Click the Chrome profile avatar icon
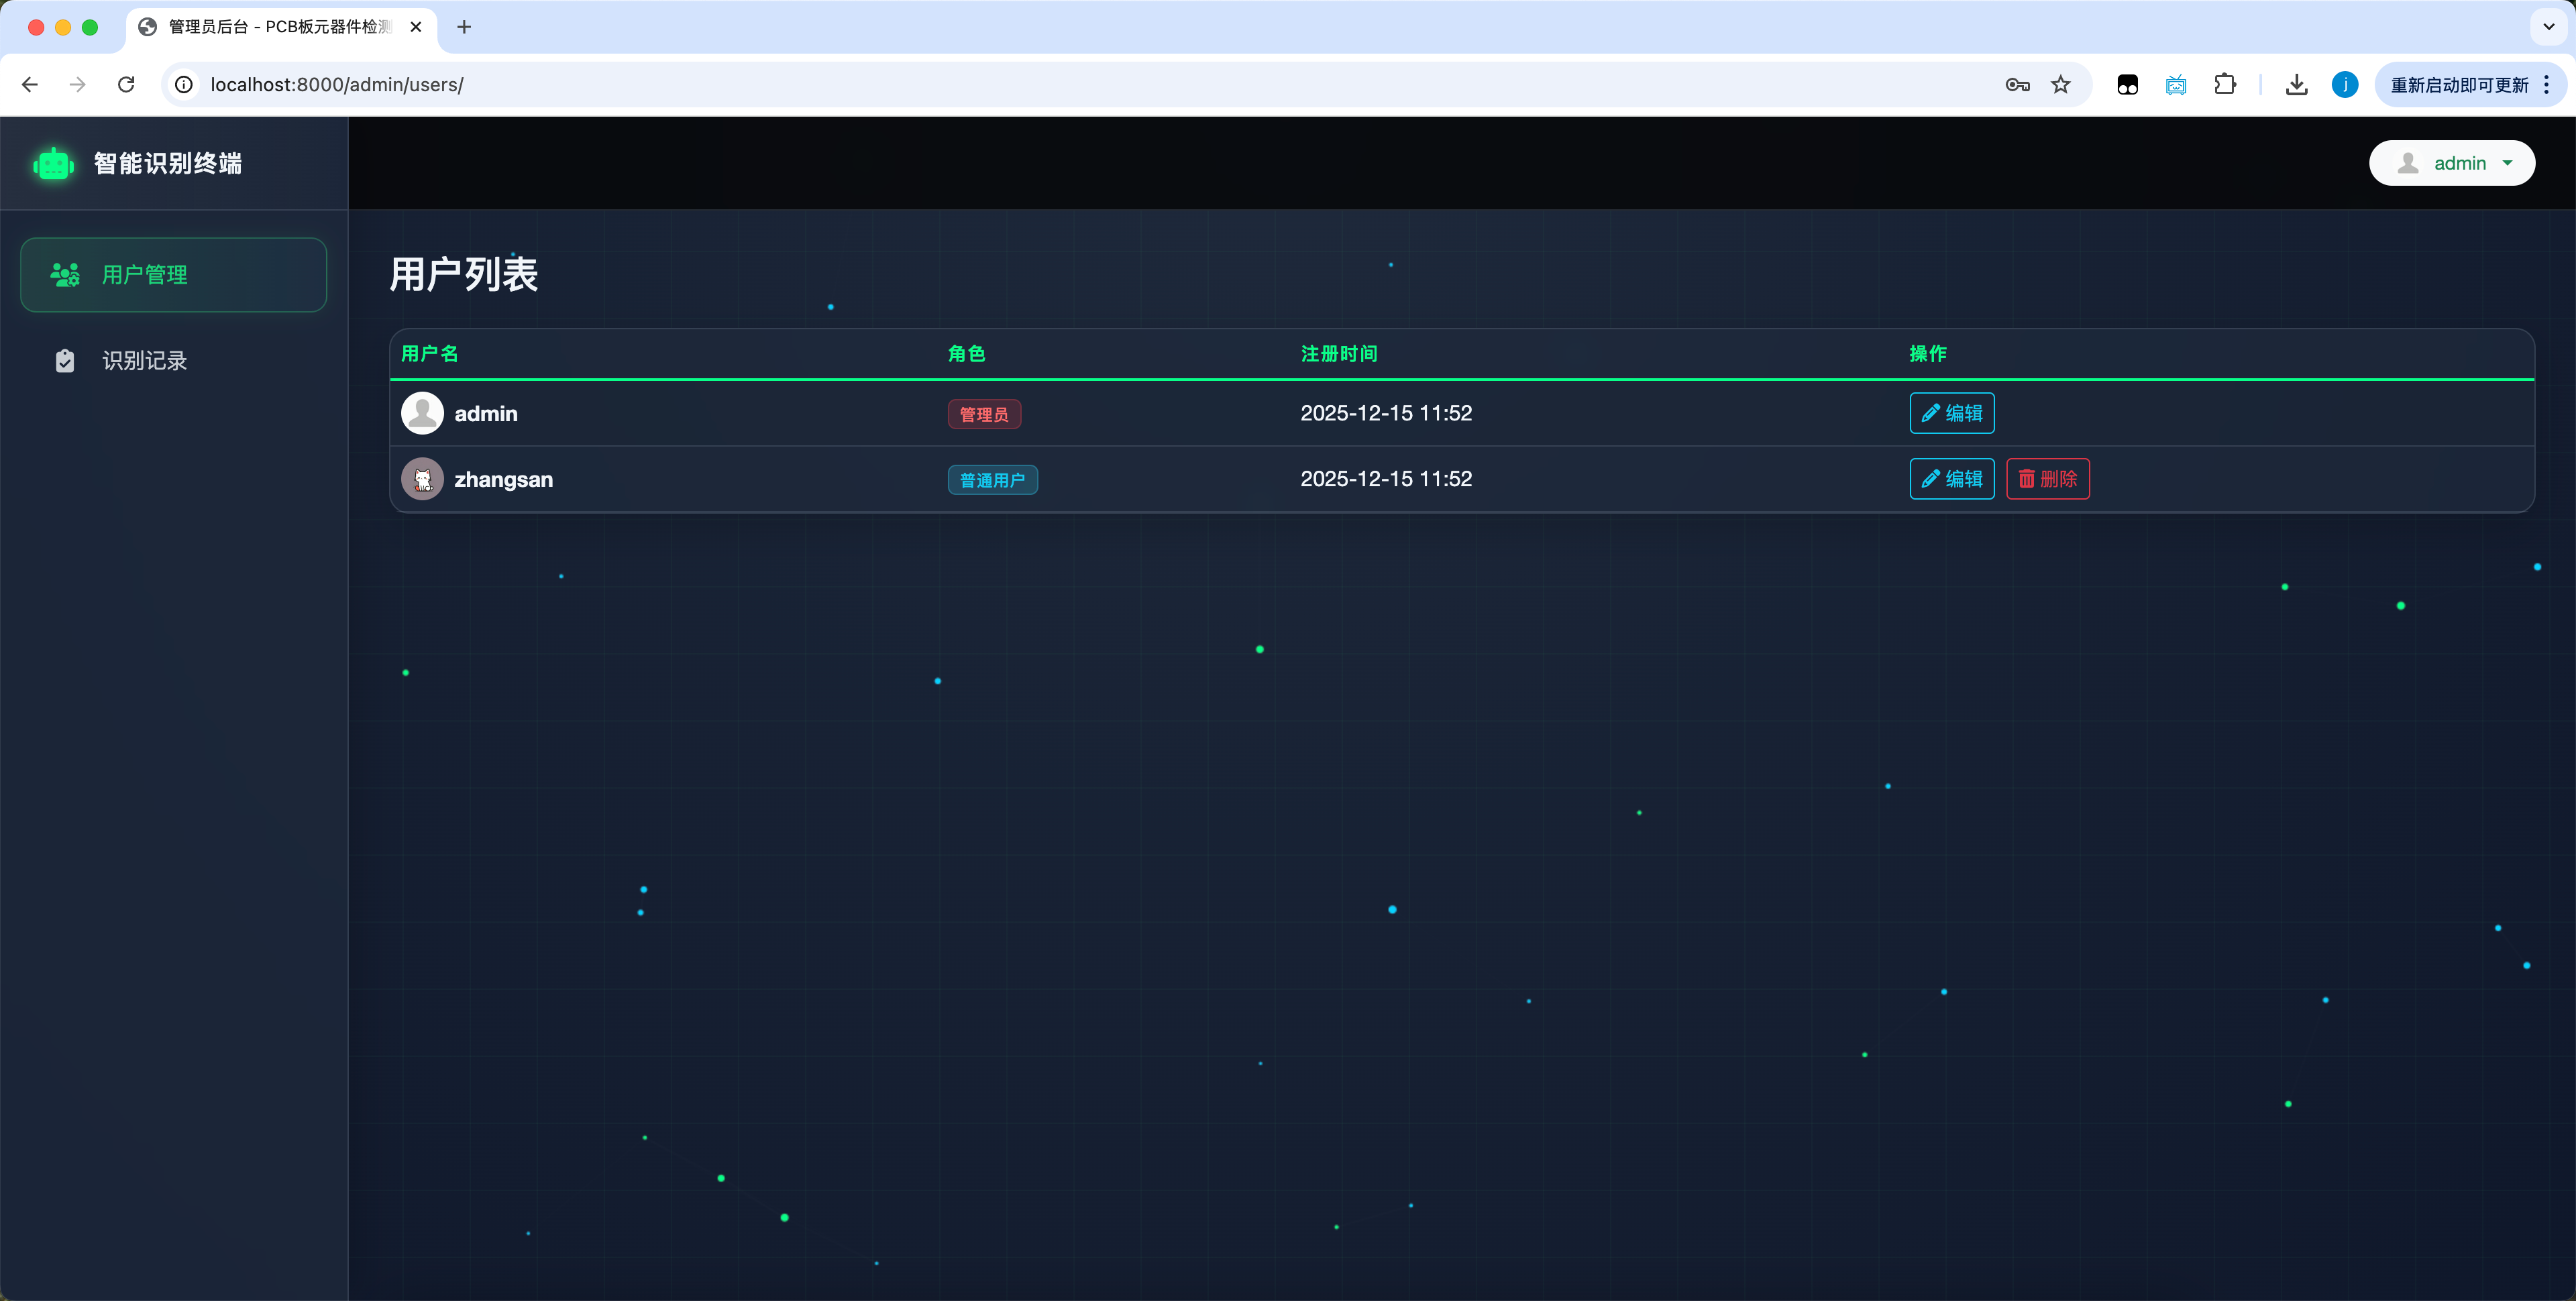Image resolution: width=2576 pixels, height=1301 pixels. [x=2345, y=85]
